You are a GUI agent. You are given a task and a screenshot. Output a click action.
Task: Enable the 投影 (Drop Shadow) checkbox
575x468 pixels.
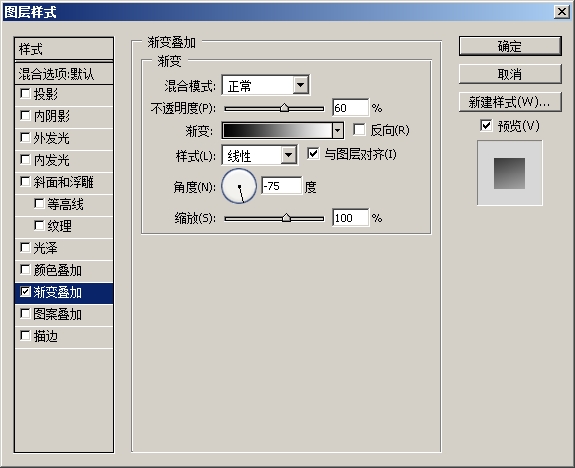click(25, 94)
